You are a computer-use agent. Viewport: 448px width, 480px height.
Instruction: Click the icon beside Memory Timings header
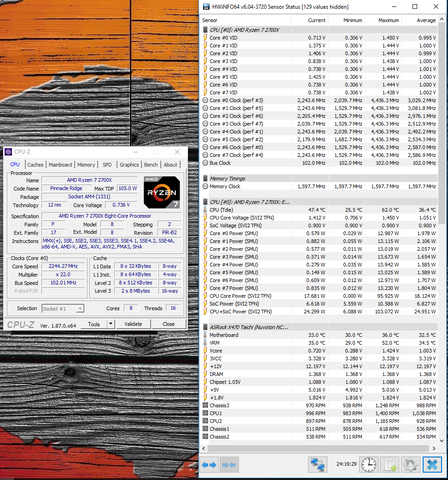click(205, 178)
